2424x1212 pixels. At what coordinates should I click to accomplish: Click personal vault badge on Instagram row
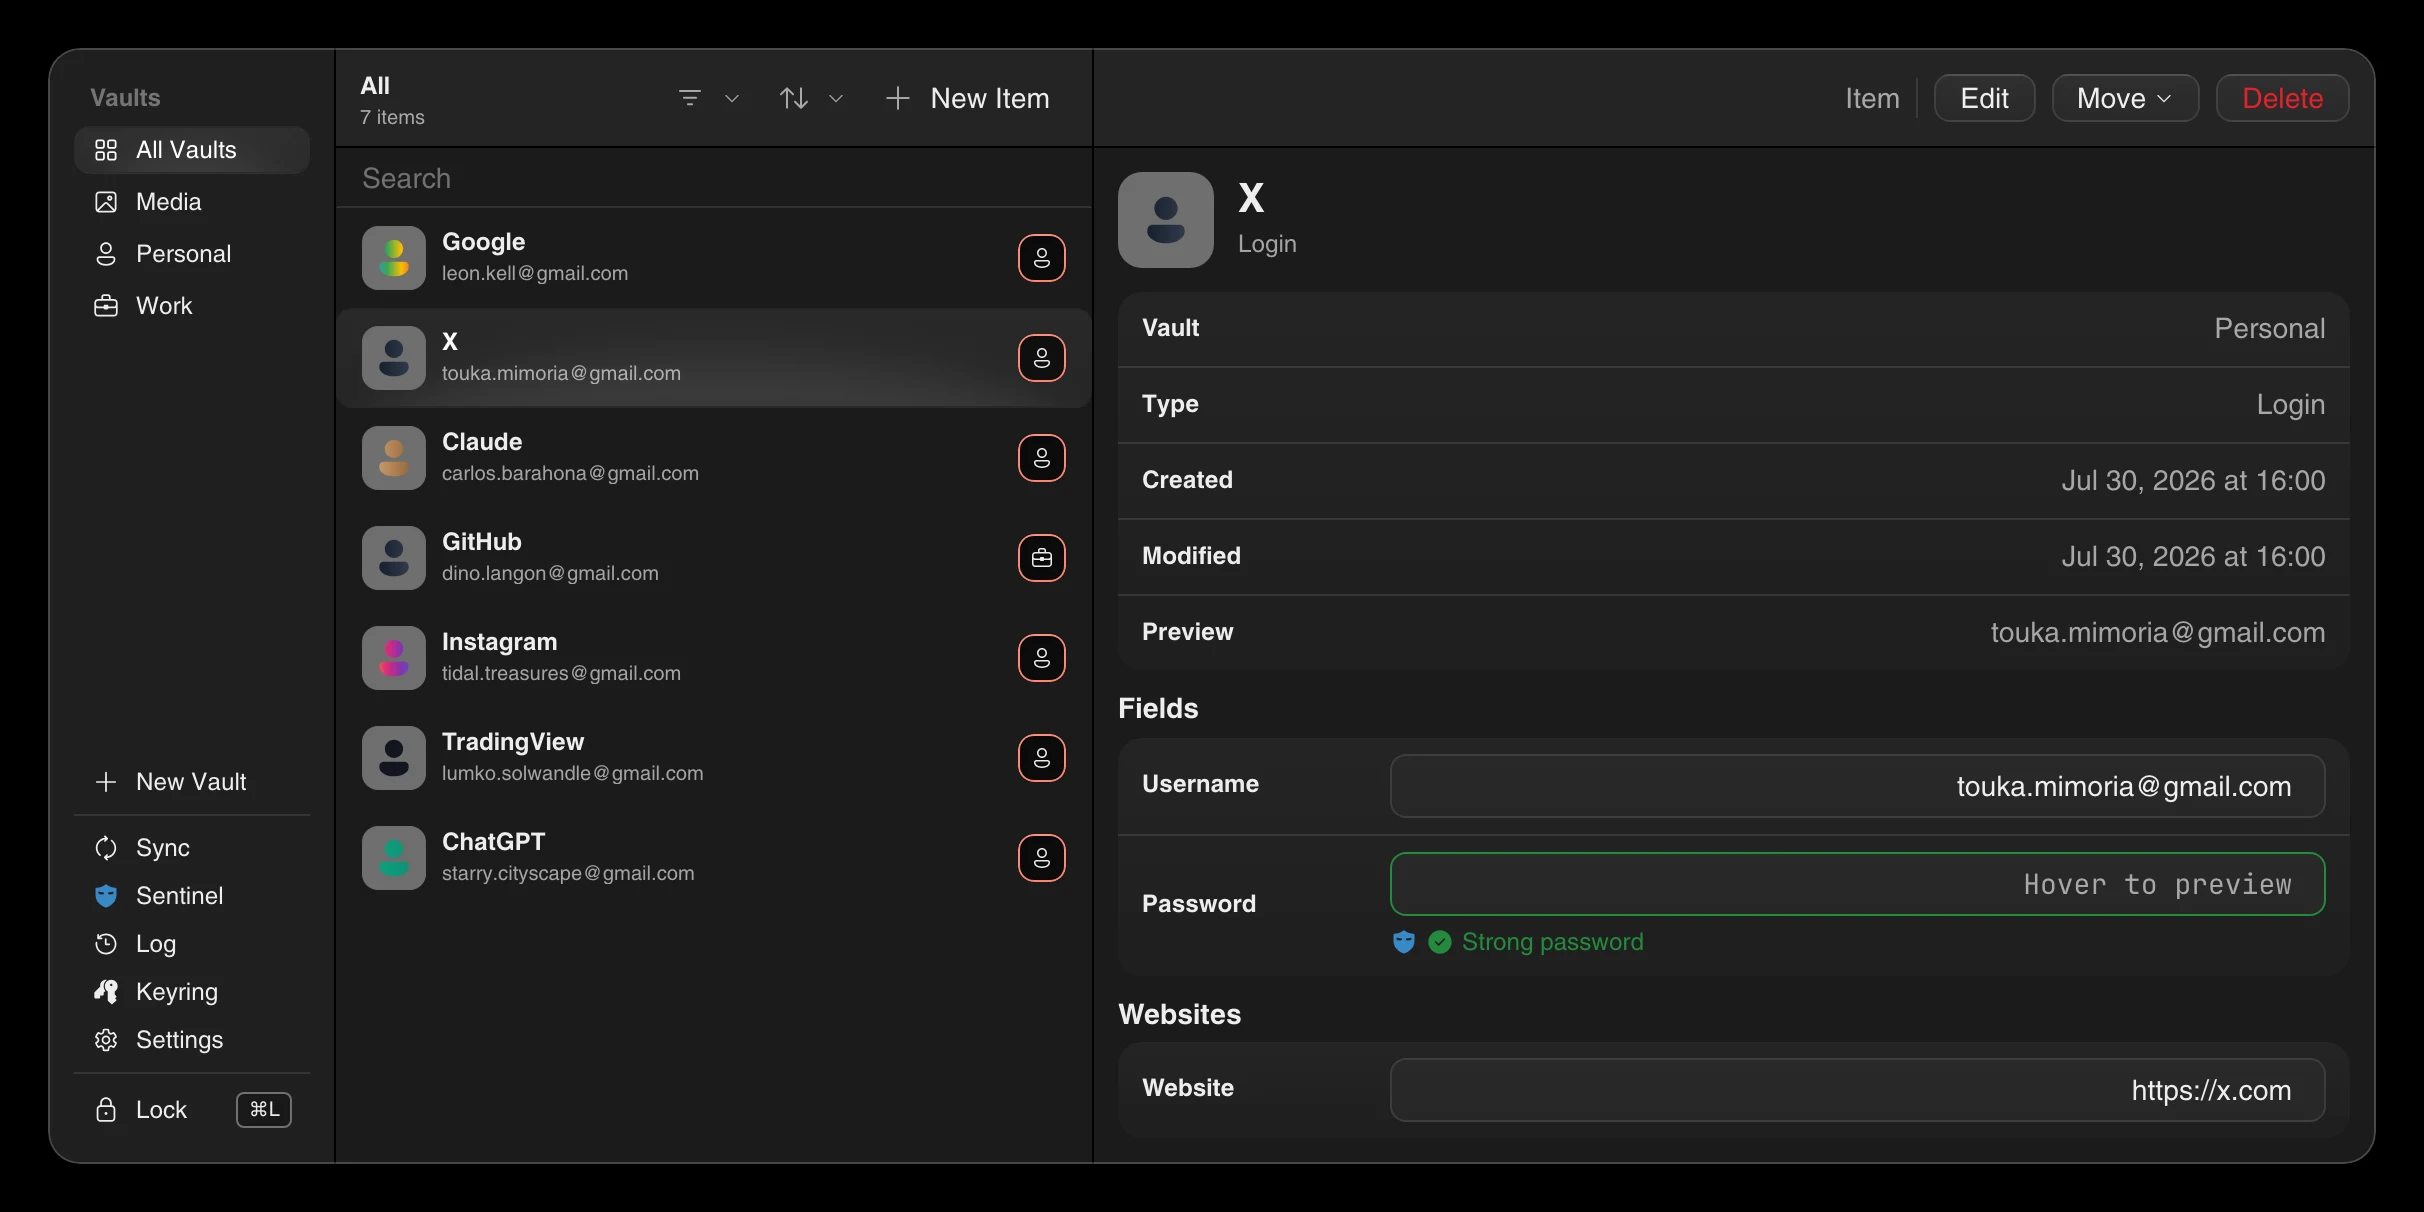(x=1042, y=658)
